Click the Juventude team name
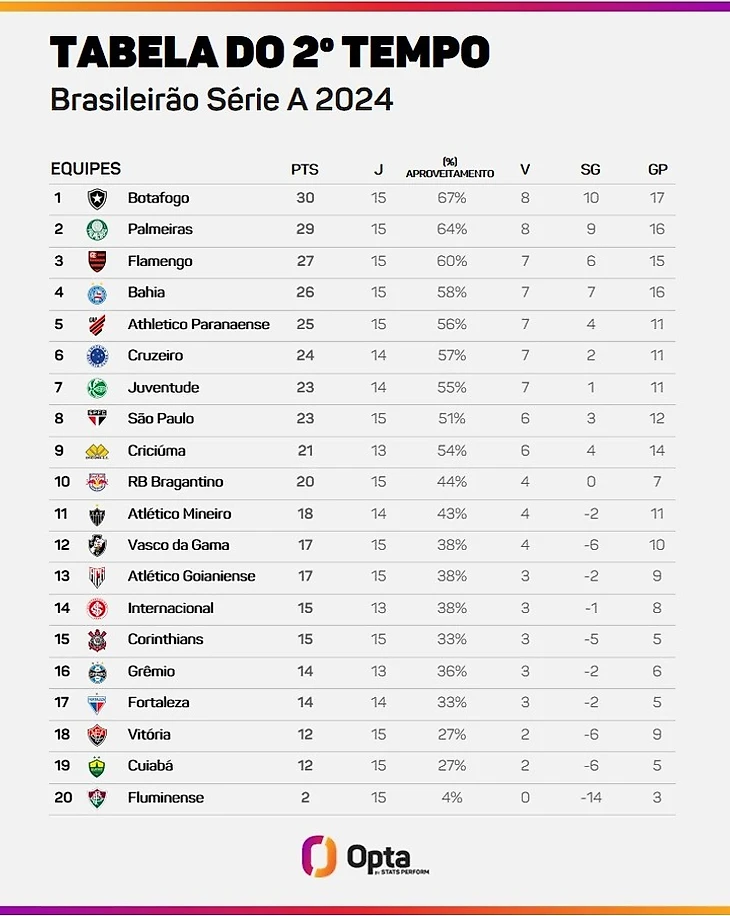The image size is (730, 916). (163, 387)
